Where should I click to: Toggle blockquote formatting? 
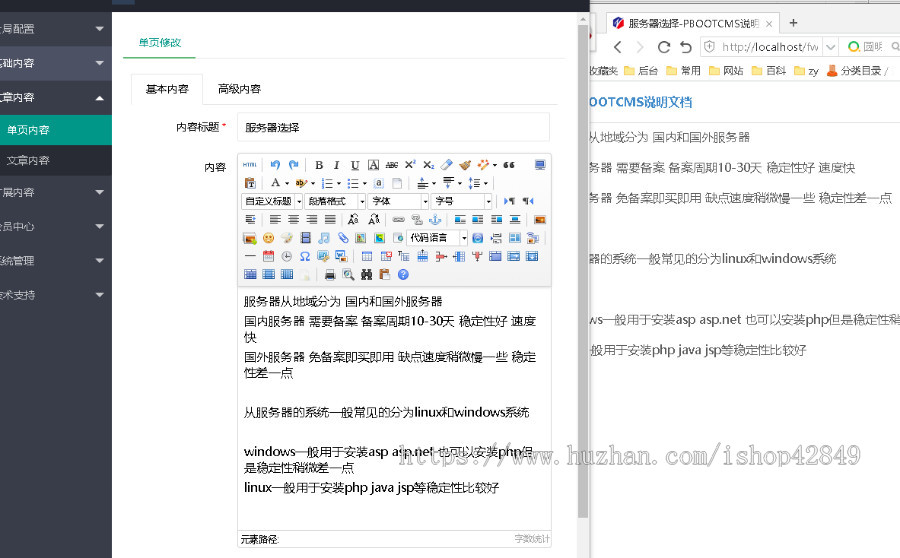tap(509, 165)
